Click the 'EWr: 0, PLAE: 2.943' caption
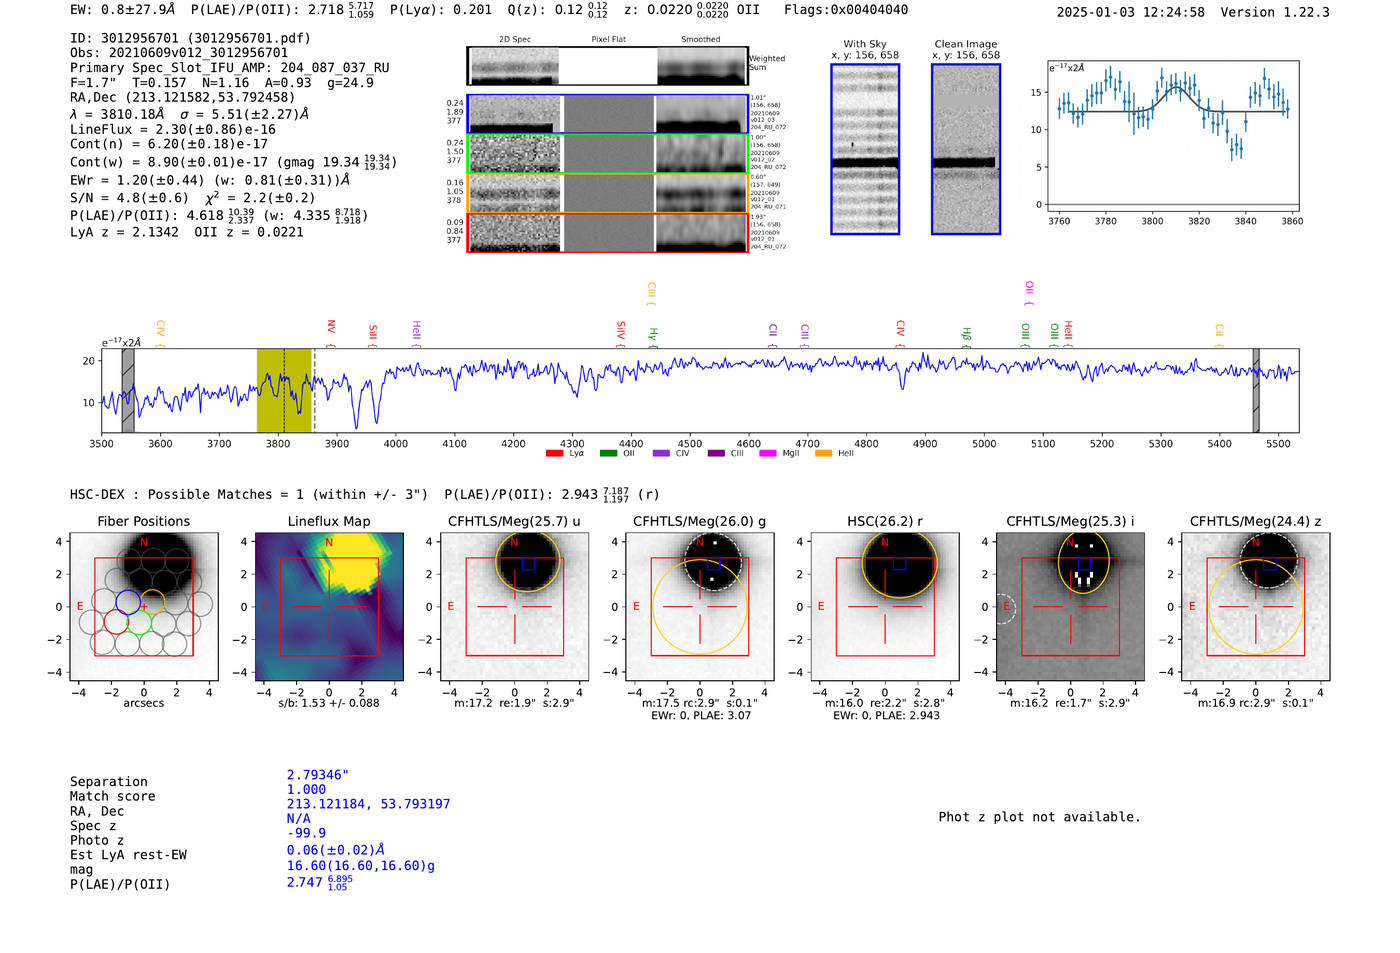 pyautogui.click(x=886, y=715)
